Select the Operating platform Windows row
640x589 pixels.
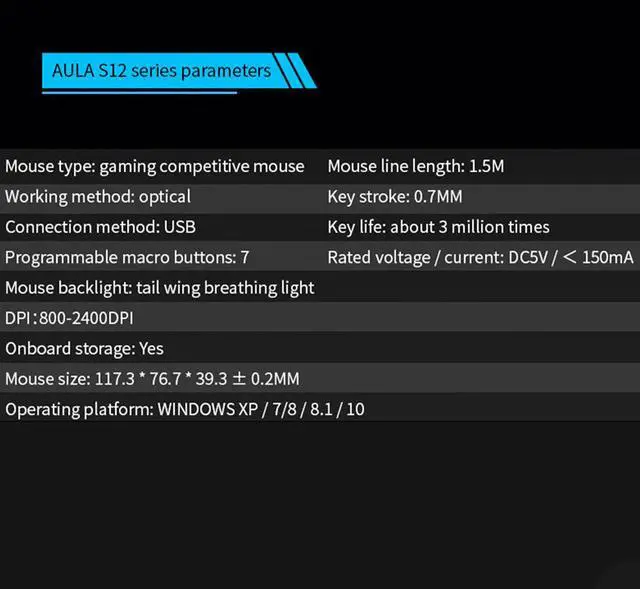pyautogui.click(x=184, y=410)
